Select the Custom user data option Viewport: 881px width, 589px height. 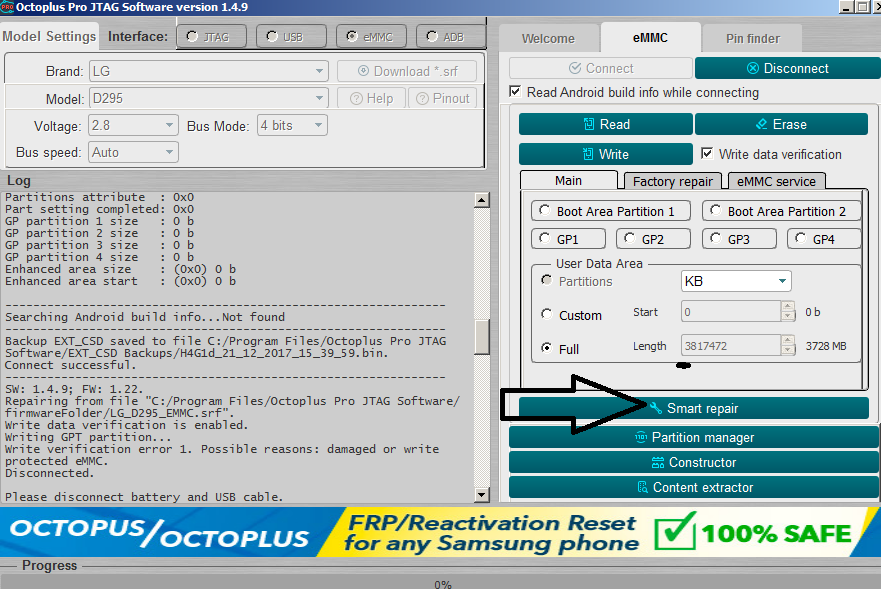coord(546,314)
